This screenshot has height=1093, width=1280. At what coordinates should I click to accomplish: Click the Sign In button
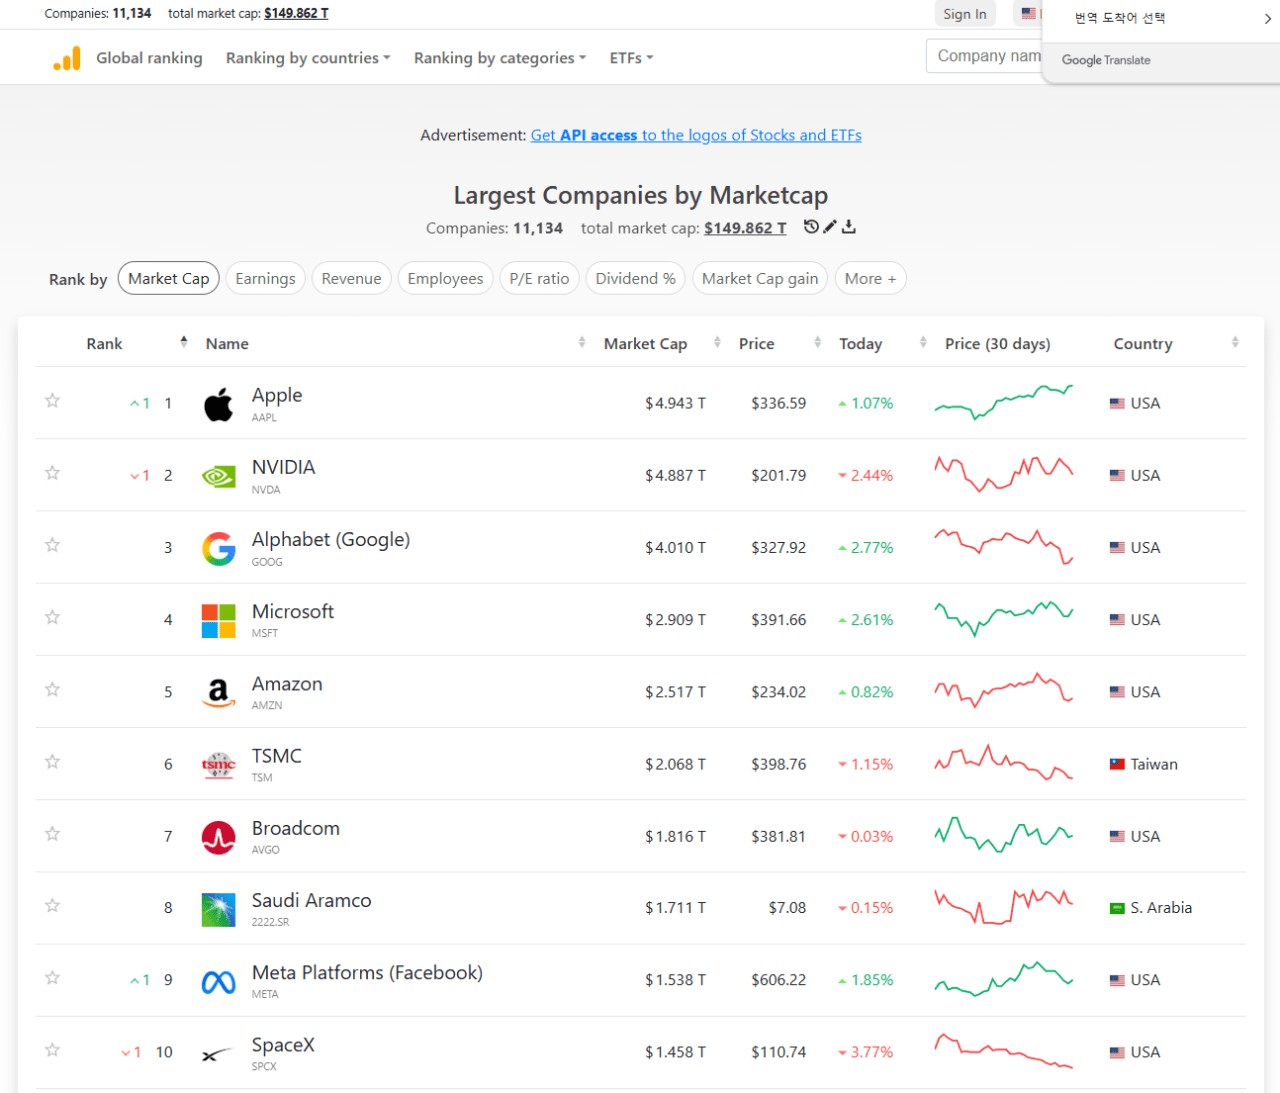click(965, 14)
